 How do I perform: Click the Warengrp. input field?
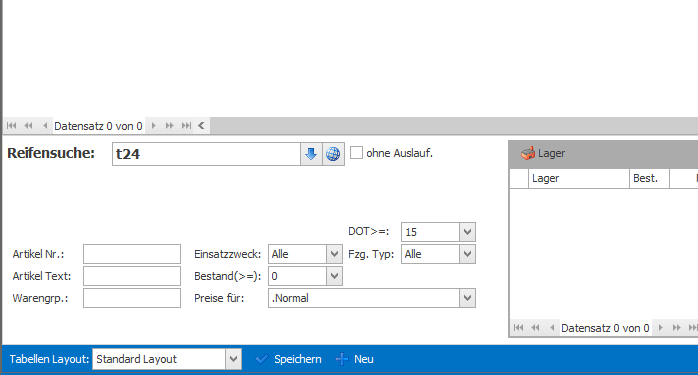(132, 298)
